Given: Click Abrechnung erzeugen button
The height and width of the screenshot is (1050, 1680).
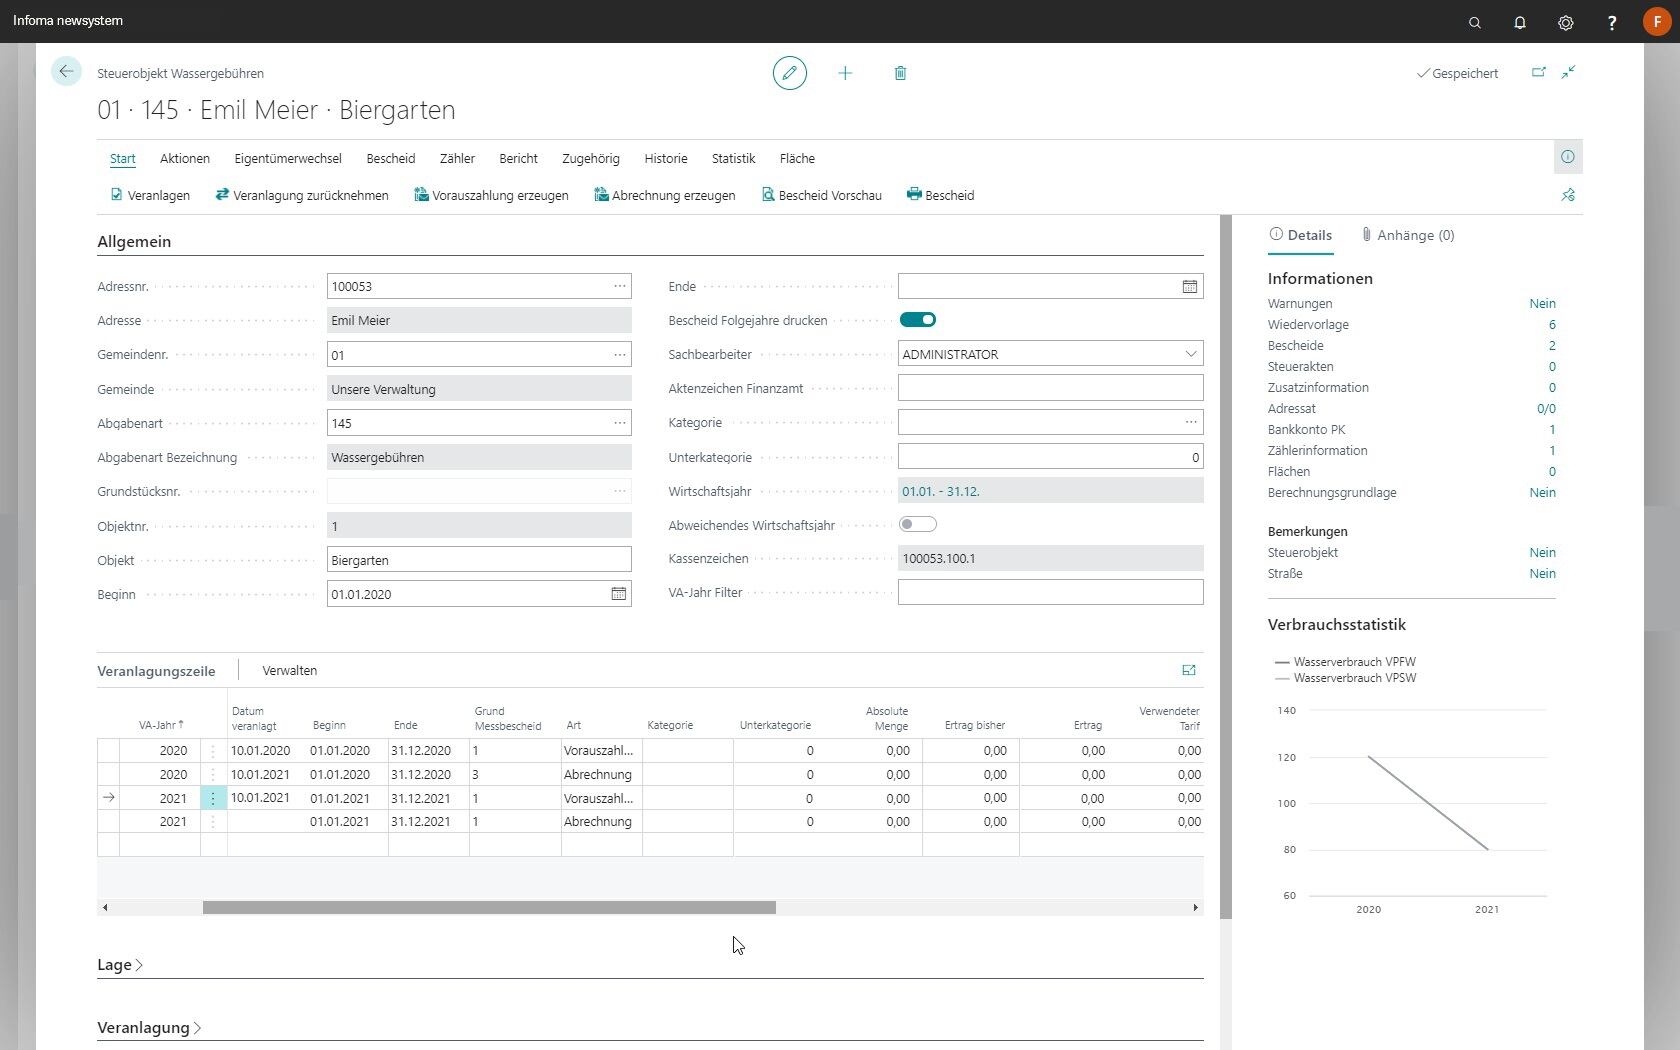Looking at the screenshot, I should tap(665, 196).
